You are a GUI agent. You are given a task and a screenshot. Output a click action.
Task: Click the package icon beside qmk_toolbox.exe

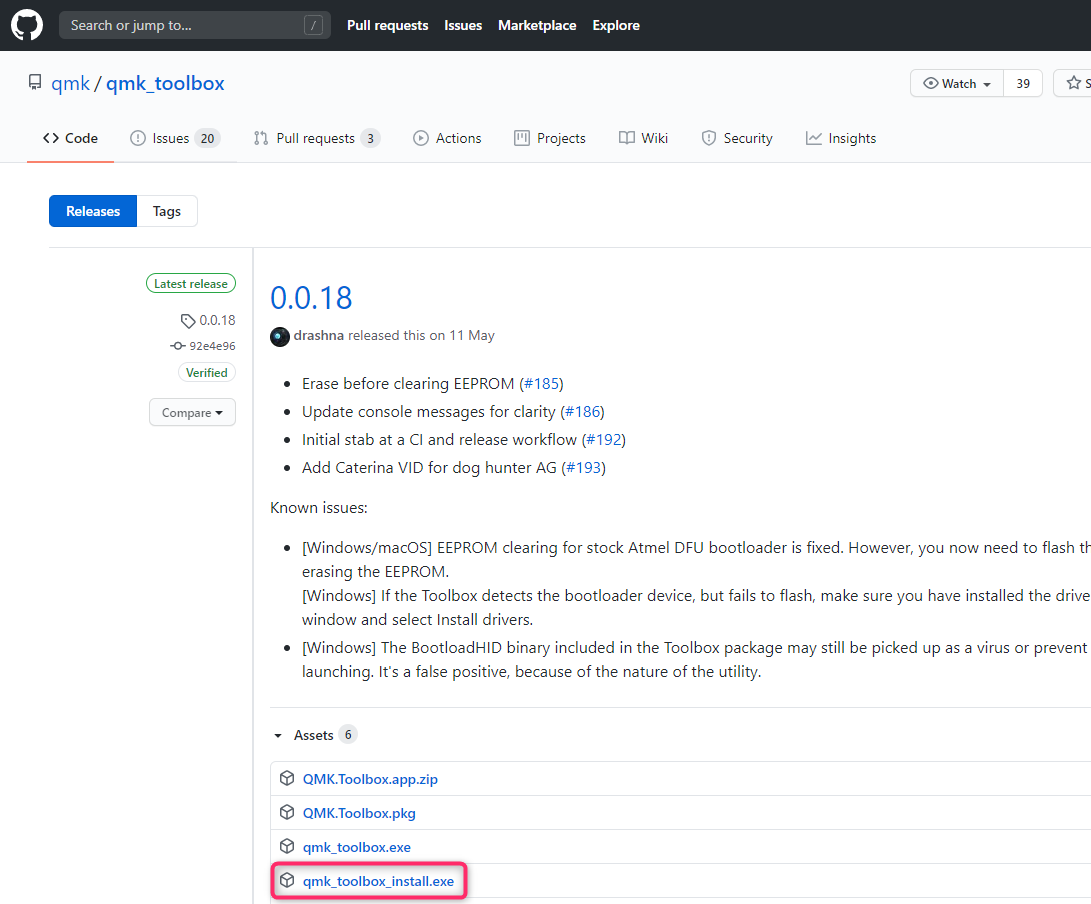pos(287,847)
